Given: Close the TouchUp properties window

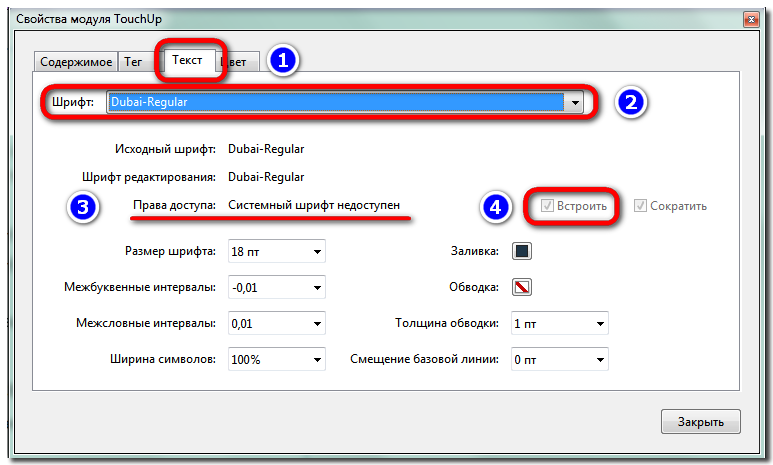Looking at the screenshot, I should [700, 420].
